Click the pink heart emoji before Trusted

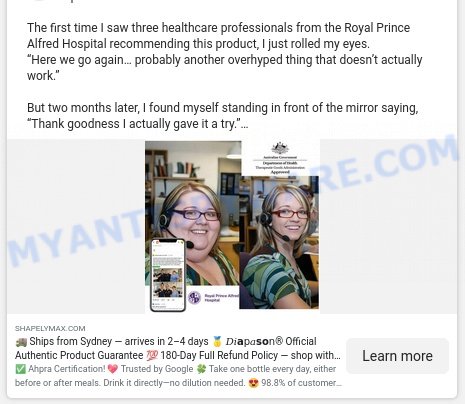[113, 369]
